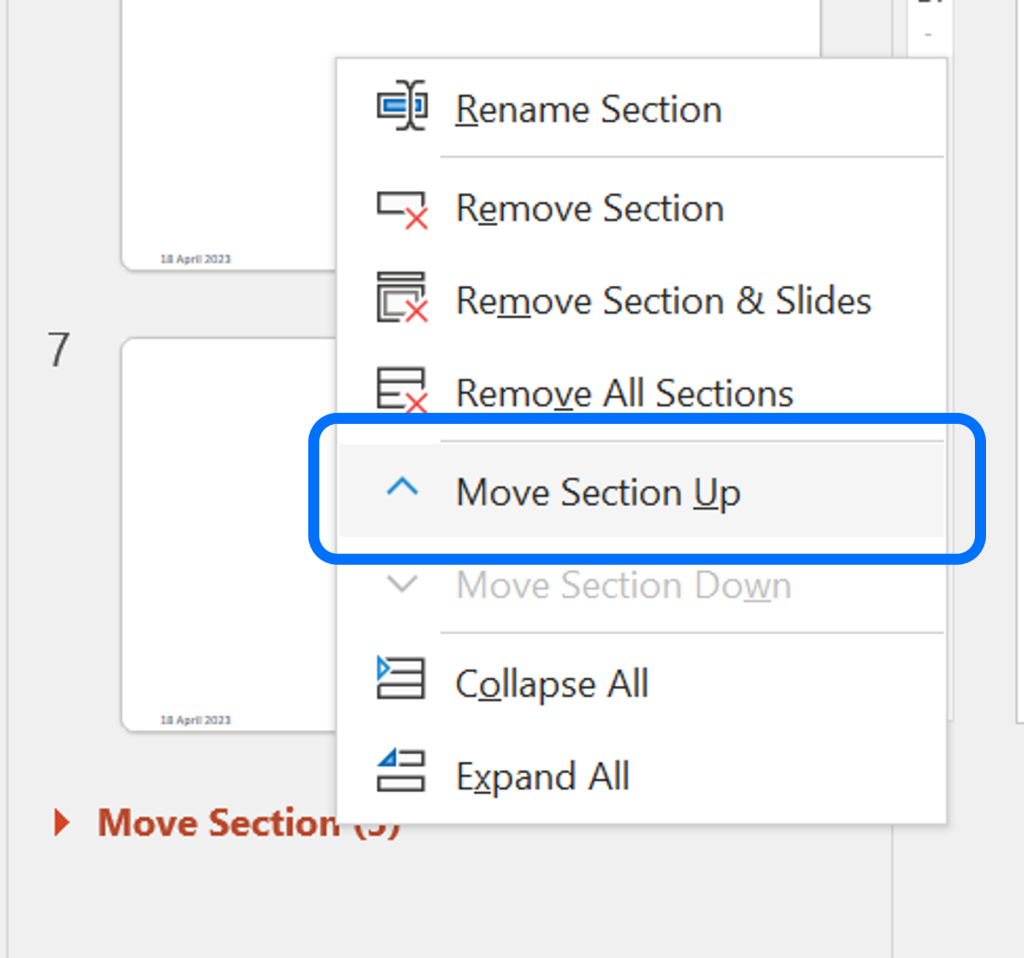Click the Remove Section & Slides icon
This screenshot has width=1024, height=958.
tap(402, 297)
